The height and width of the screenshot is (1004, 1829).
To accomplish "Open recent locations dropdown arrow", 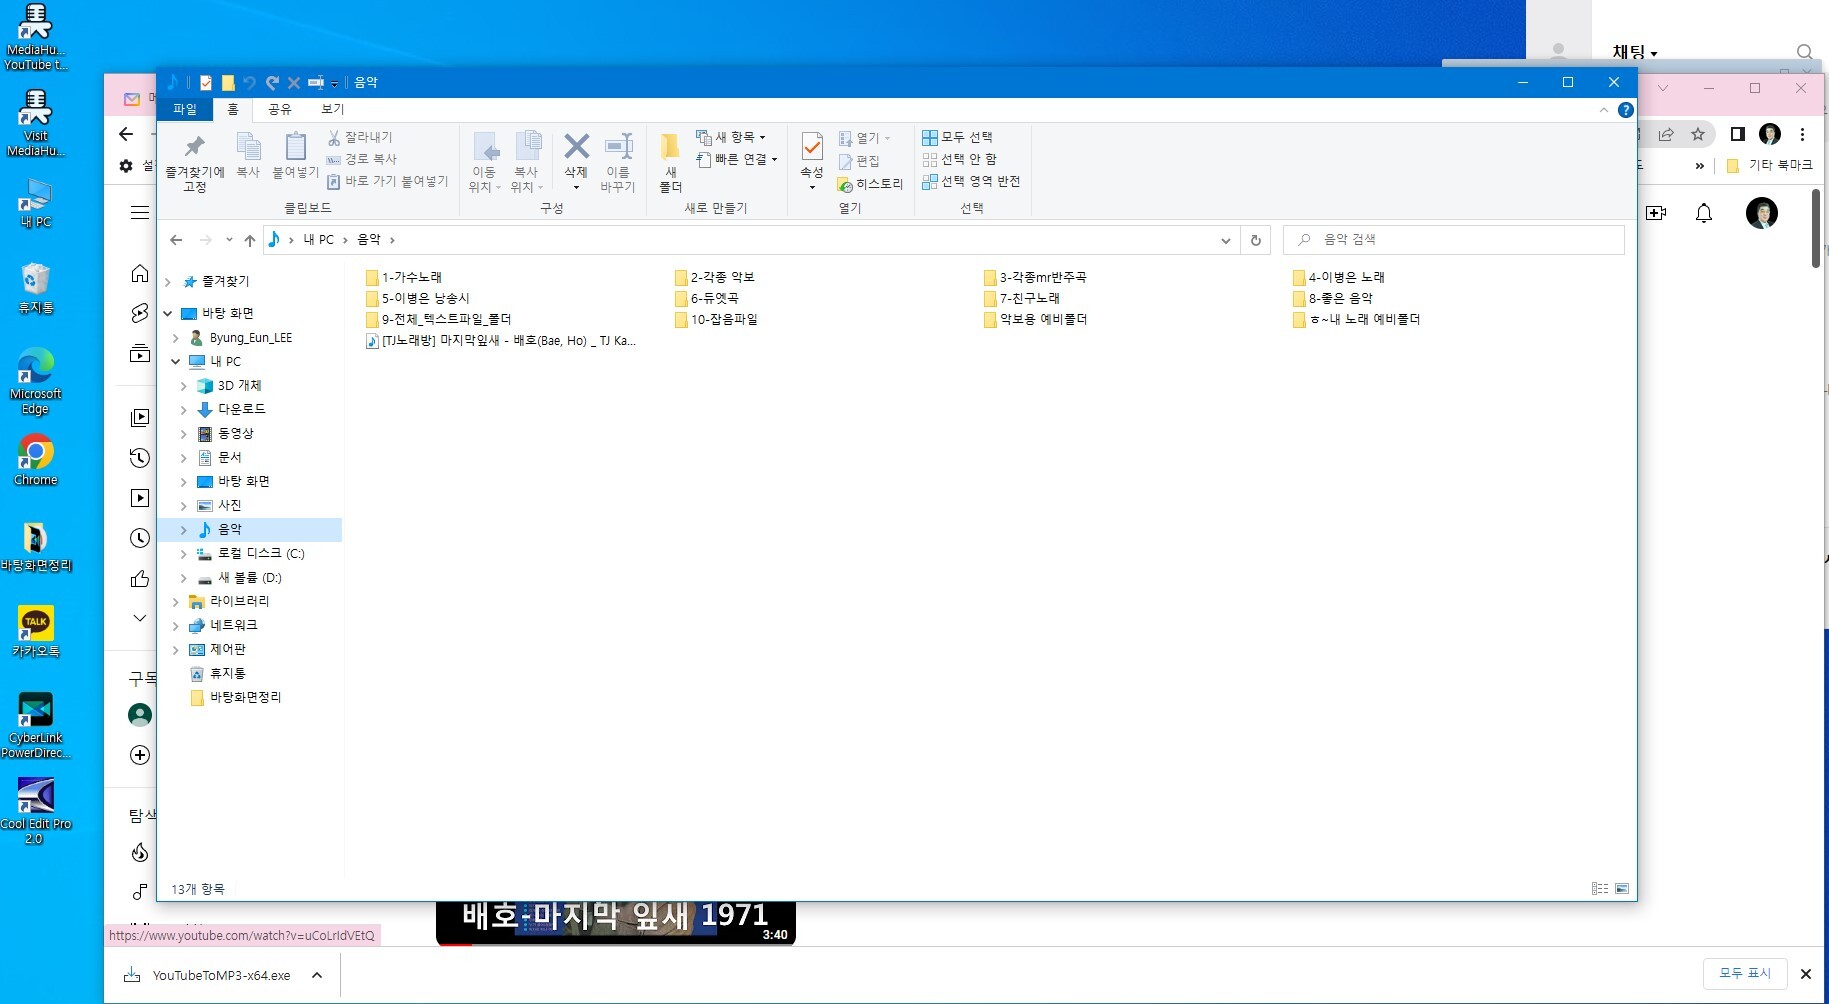I will pyautogui.click(x=229, y=240).
